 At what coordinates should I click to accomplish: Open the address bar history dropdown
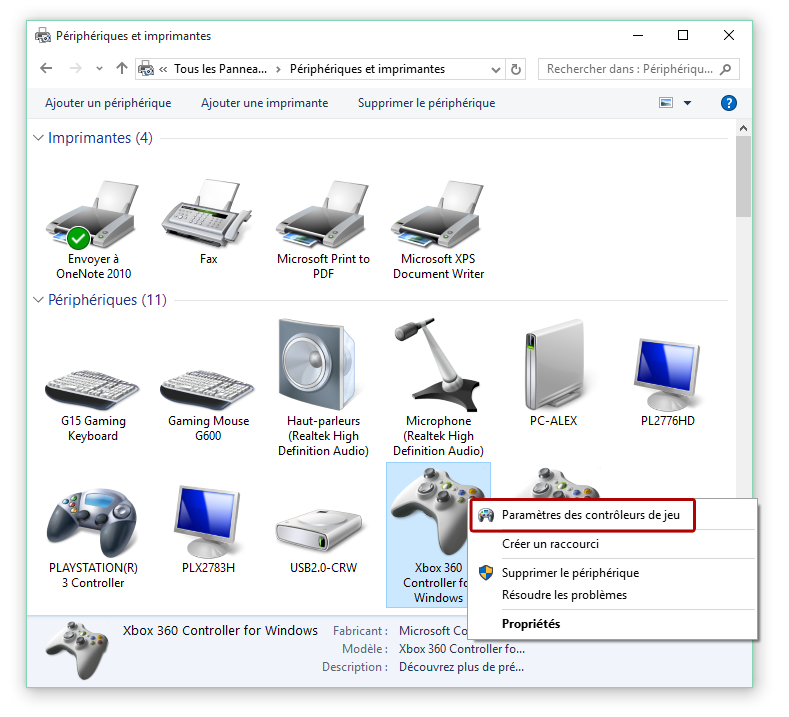[496, 69]
